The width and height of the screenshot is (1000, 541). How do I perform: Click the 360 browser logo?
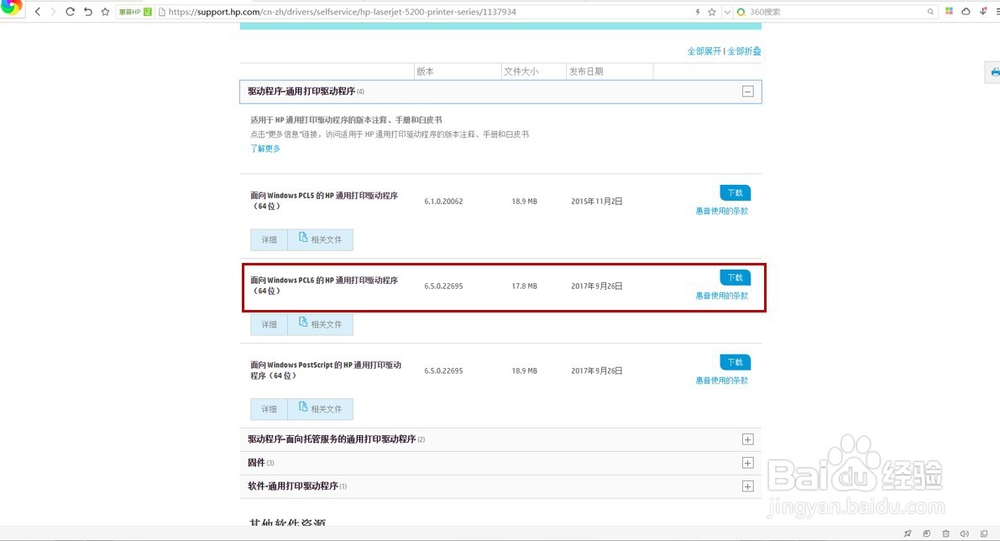tap(11, 8)
